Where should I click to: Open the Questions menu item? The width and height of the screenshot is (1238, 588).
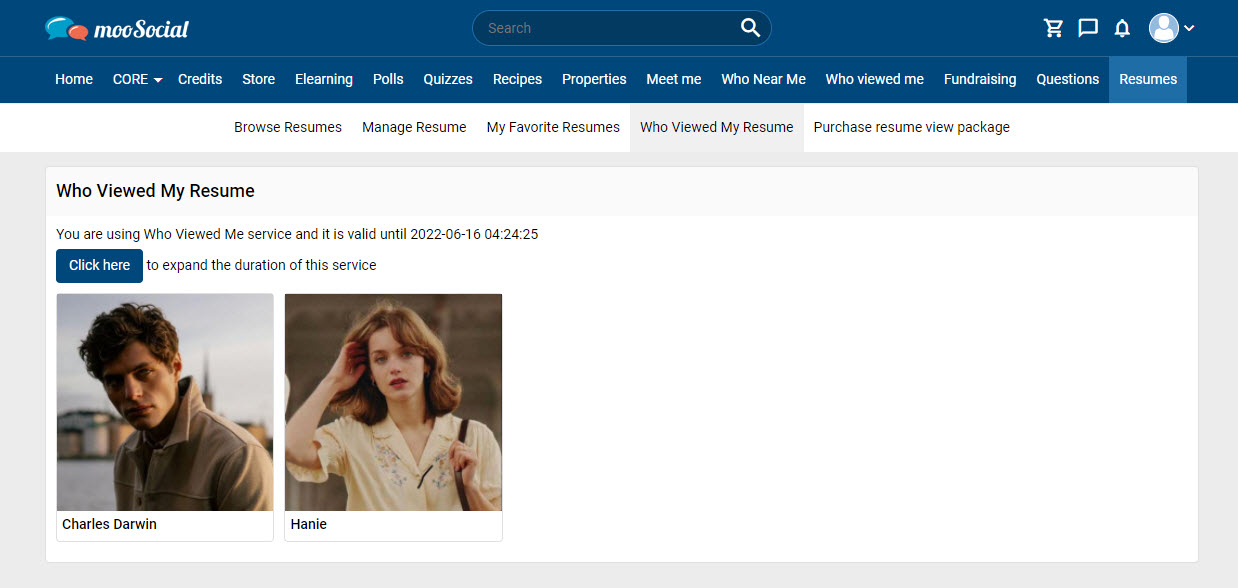pos(1068,79)
